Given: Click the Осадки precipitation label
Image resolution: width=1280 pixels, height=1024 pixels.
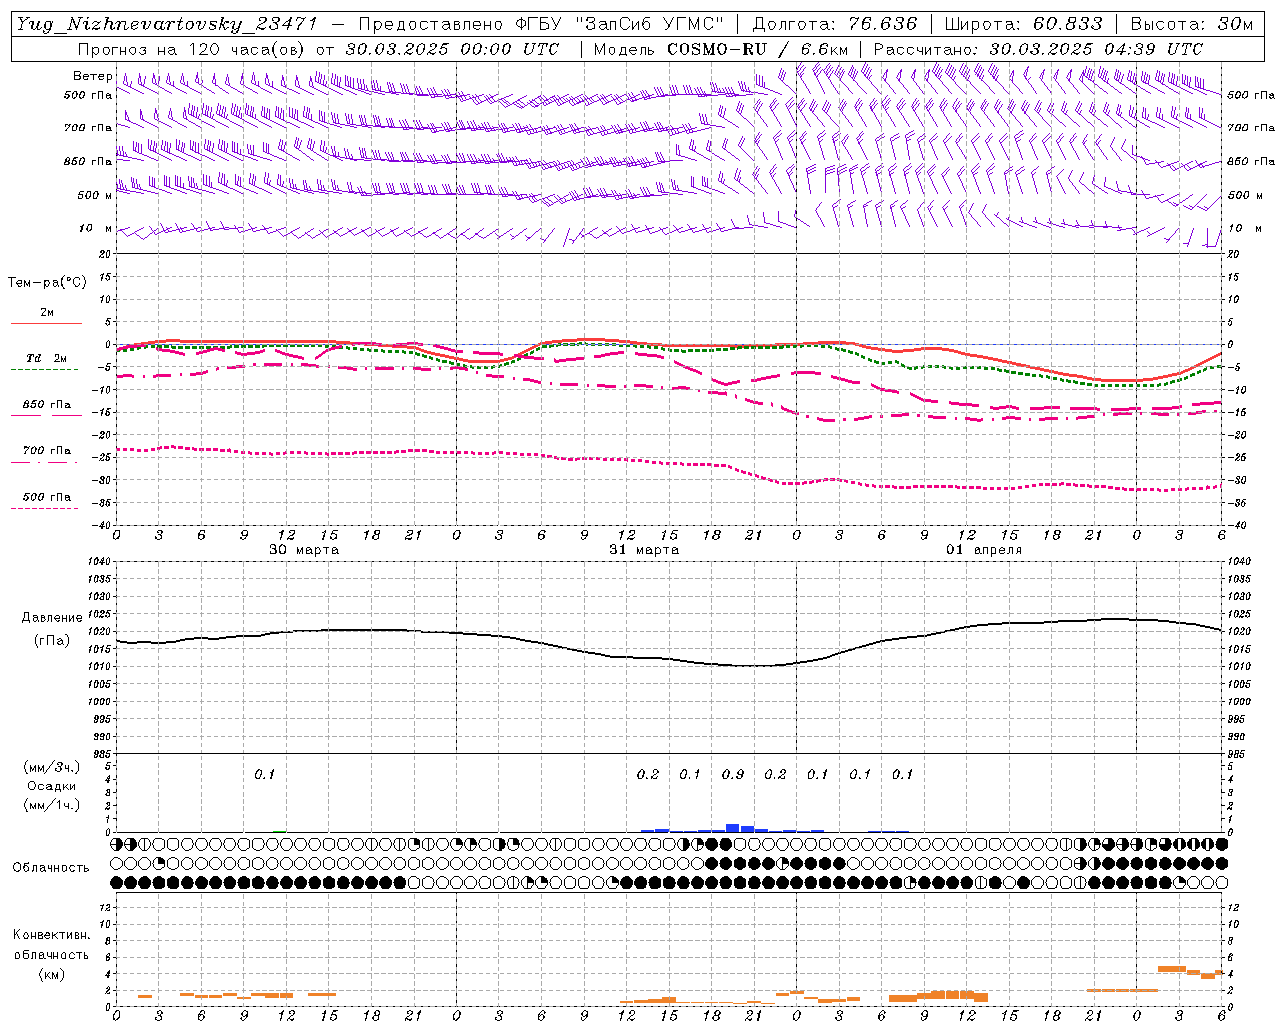Looking at the screenshot, I should pyautogui.click(x=52, y=786).
